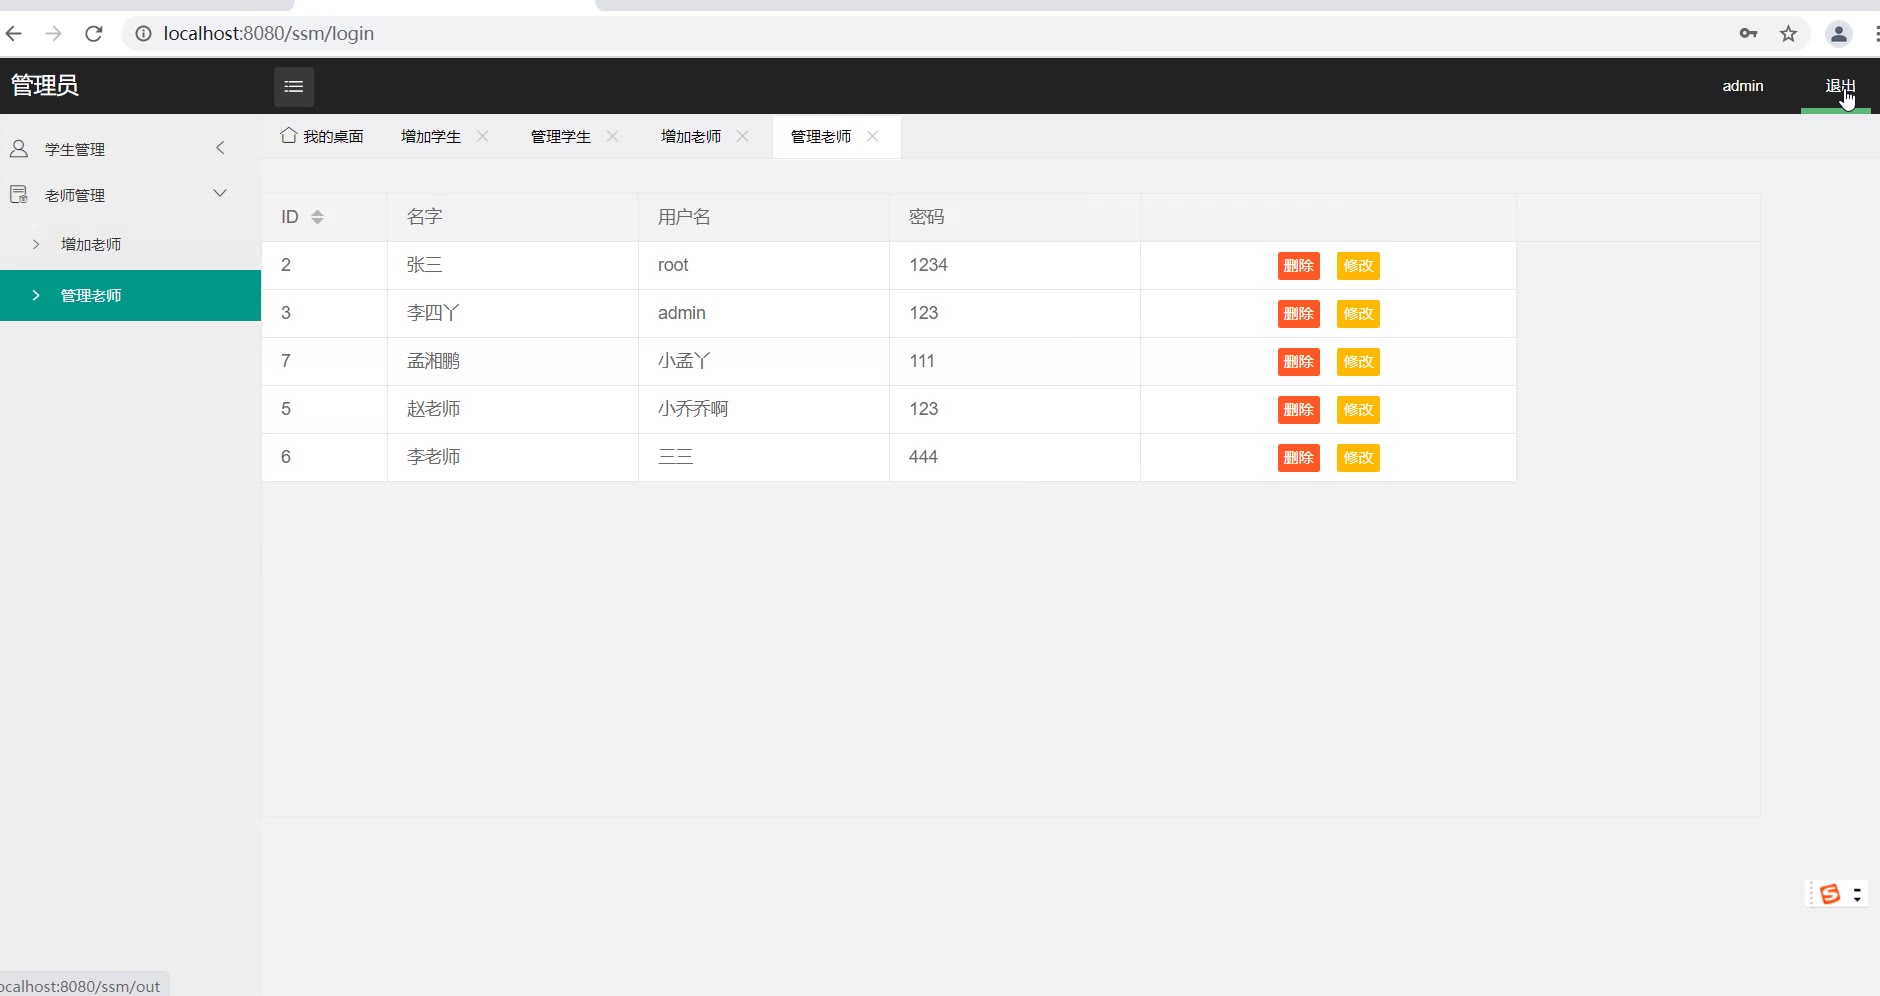Click the 老师管理 document icon in the sidebar
1880x996 pixels.
(x=19, y=195)
